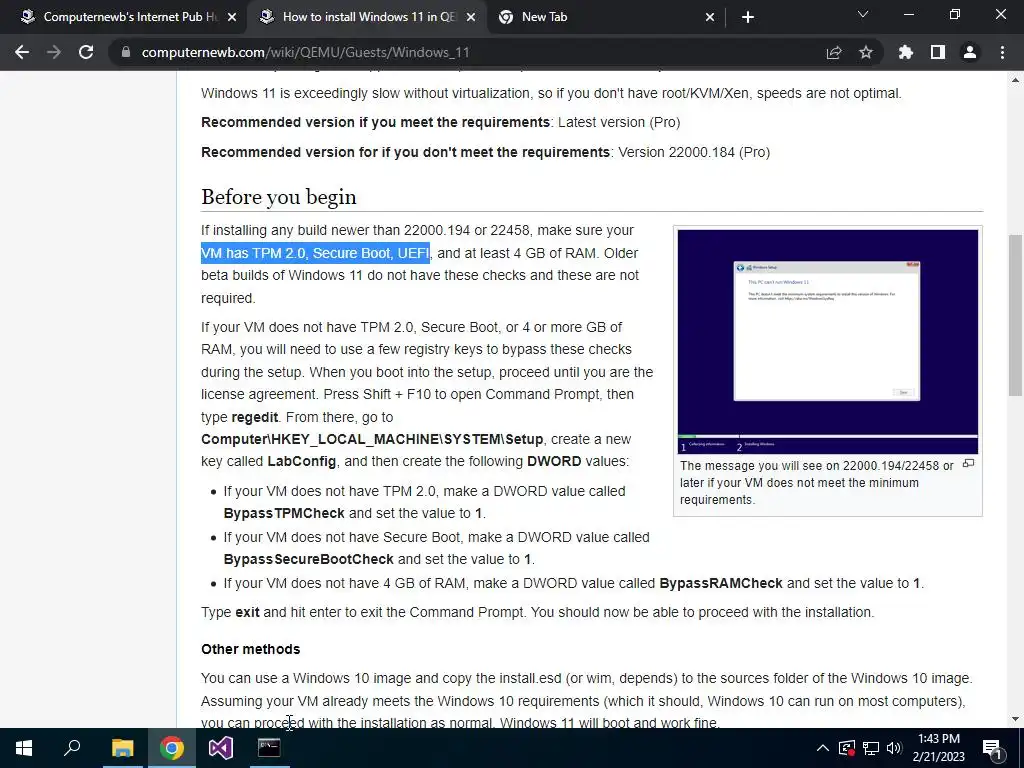This screenshot has height=768, width=1024.
Task: Open the volume control tray icon
Action: [x=894, y=748]
